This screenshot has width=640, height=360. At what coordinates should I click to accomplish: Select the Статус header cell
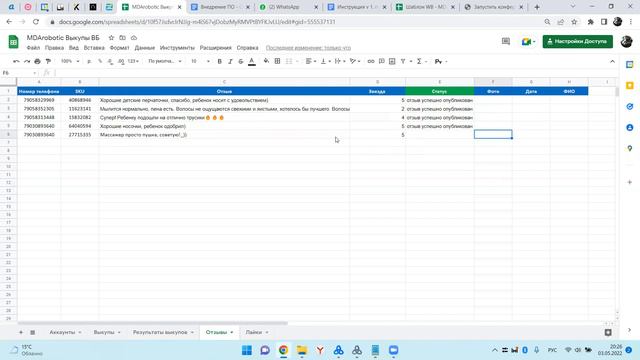pos(440,91)
